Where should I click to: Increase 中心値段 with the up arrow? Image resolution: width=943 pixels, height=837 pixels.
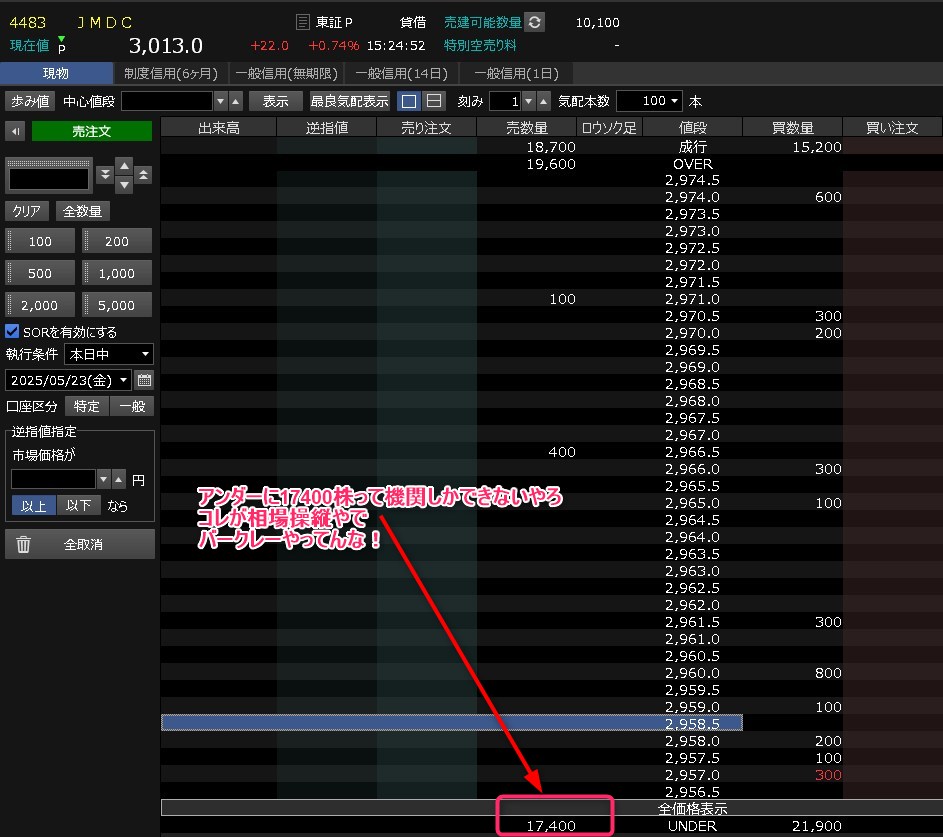point(236,101)
